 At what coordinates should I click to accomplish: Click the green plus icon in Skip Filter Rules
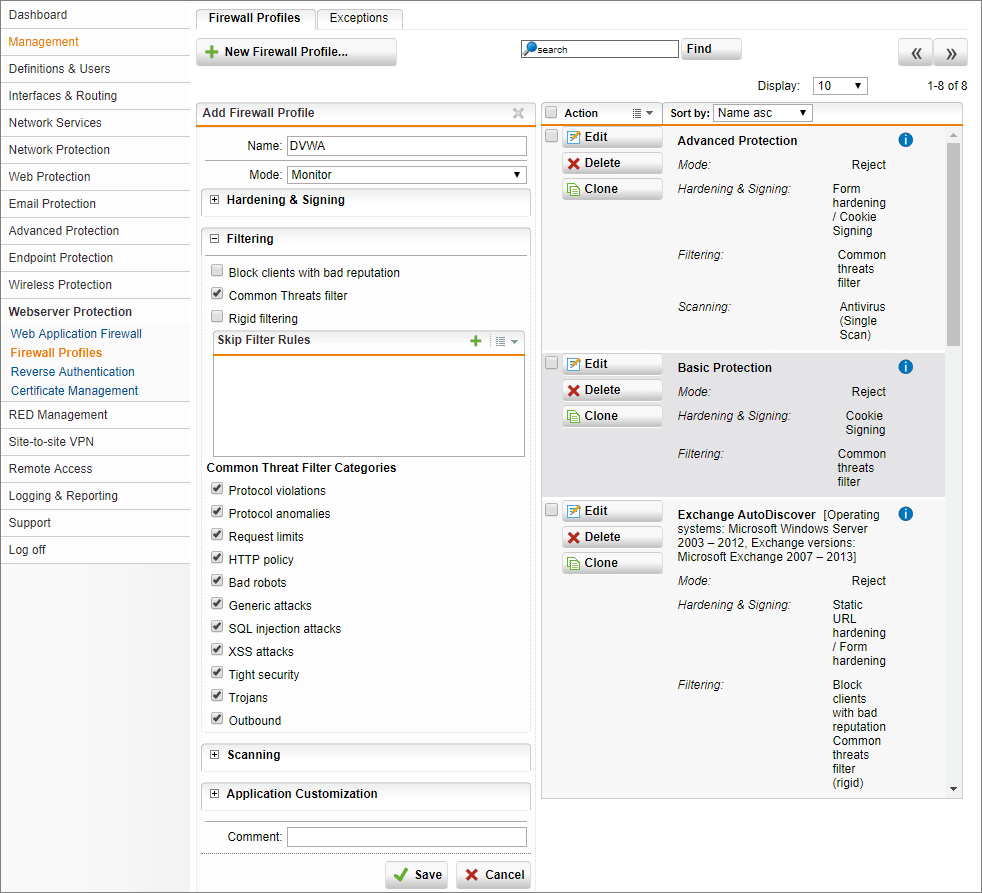[475, 341]
